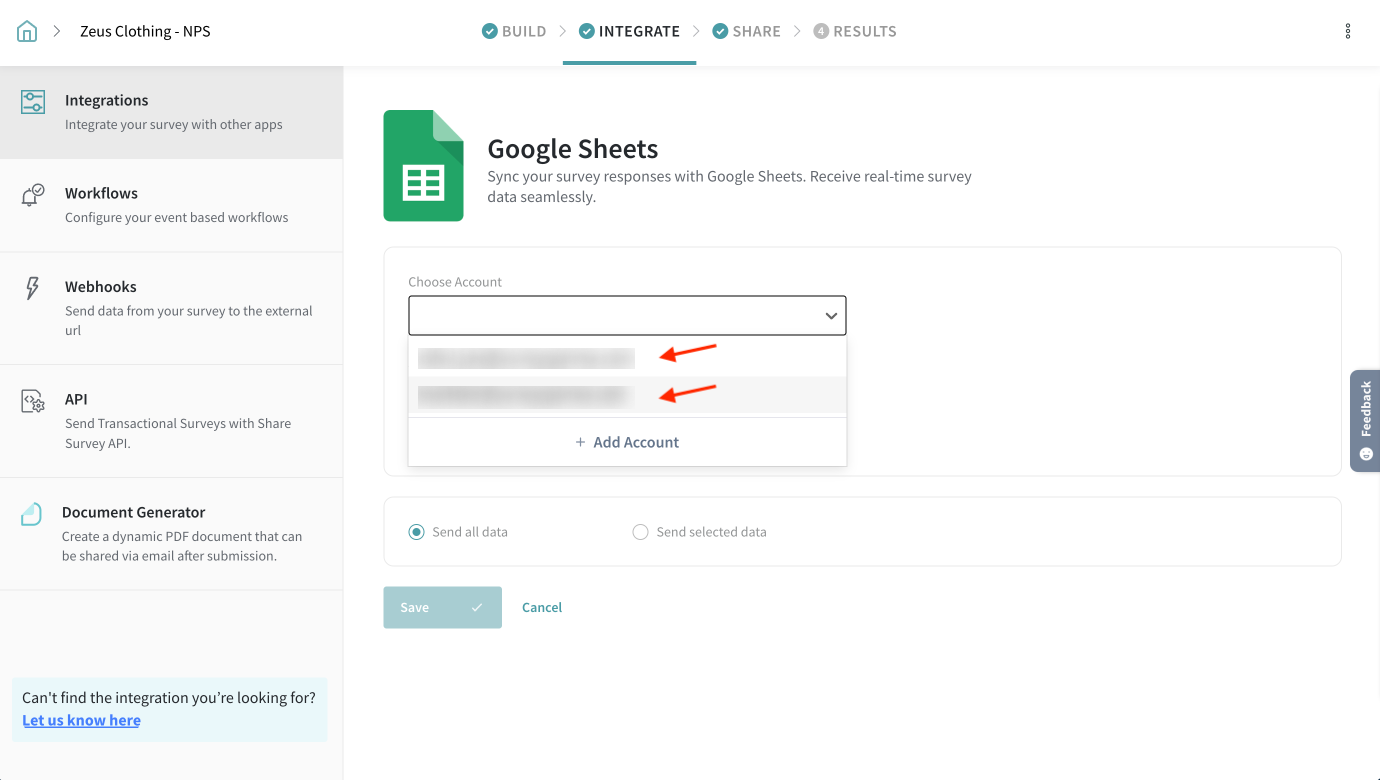This screenshot has width=1380, height=780.
Task: Click the INTEGRATE step checkmark icon
Action: 587,31
